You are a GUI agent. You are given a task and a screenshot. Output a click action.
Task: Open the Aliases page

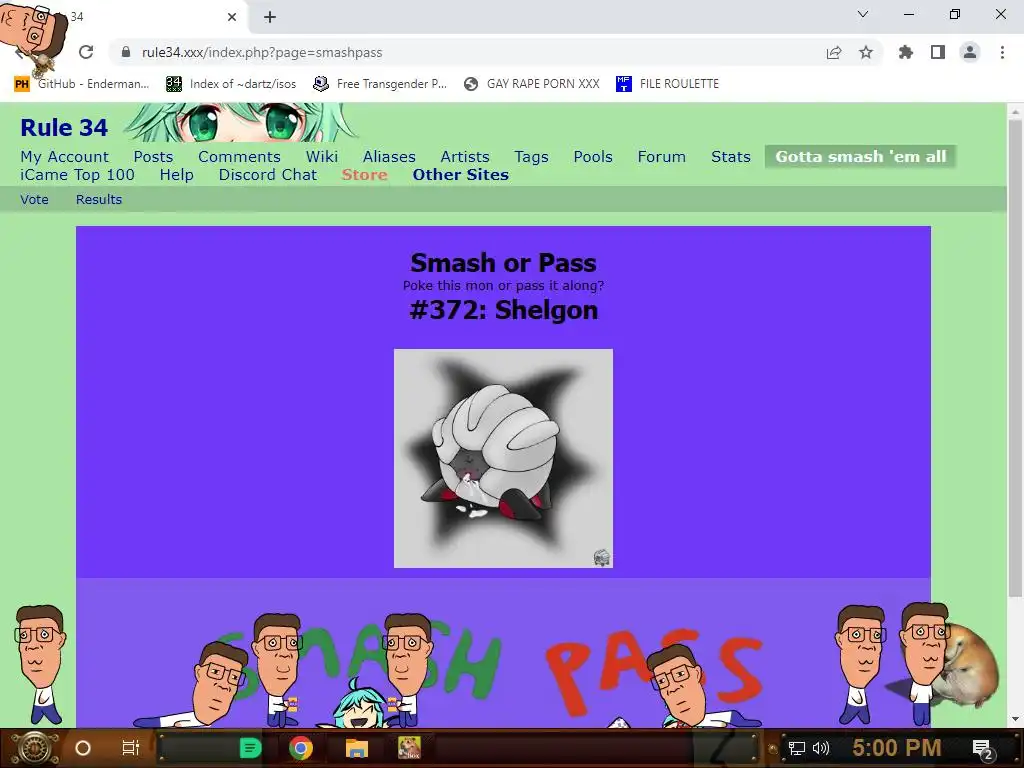(x=389, y=157)
